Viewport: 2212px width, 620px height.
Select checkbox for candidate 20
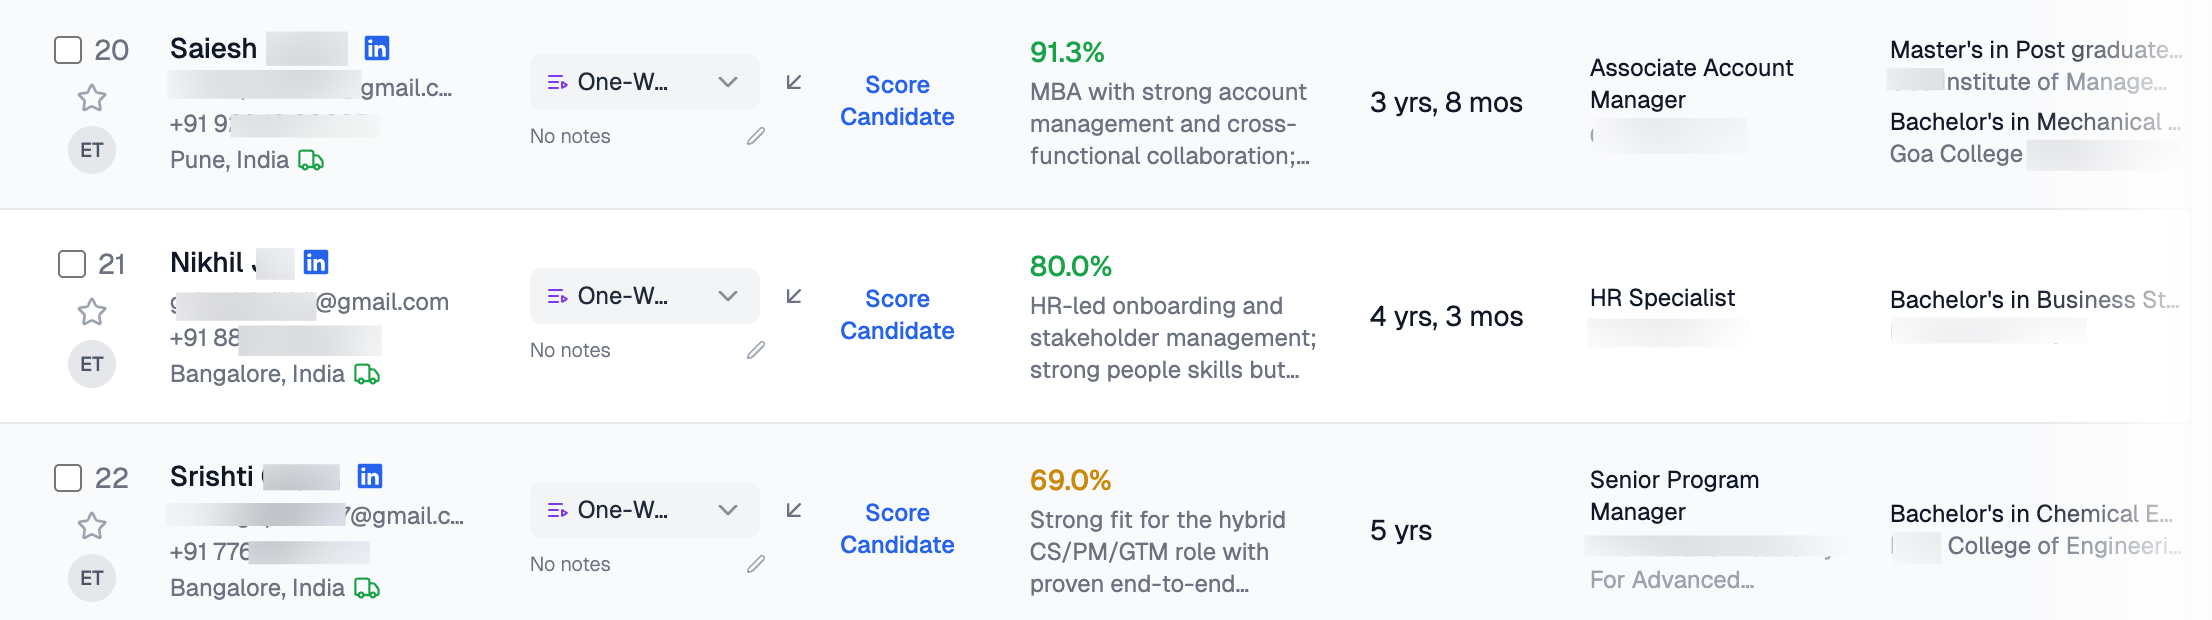pos(68,50)
